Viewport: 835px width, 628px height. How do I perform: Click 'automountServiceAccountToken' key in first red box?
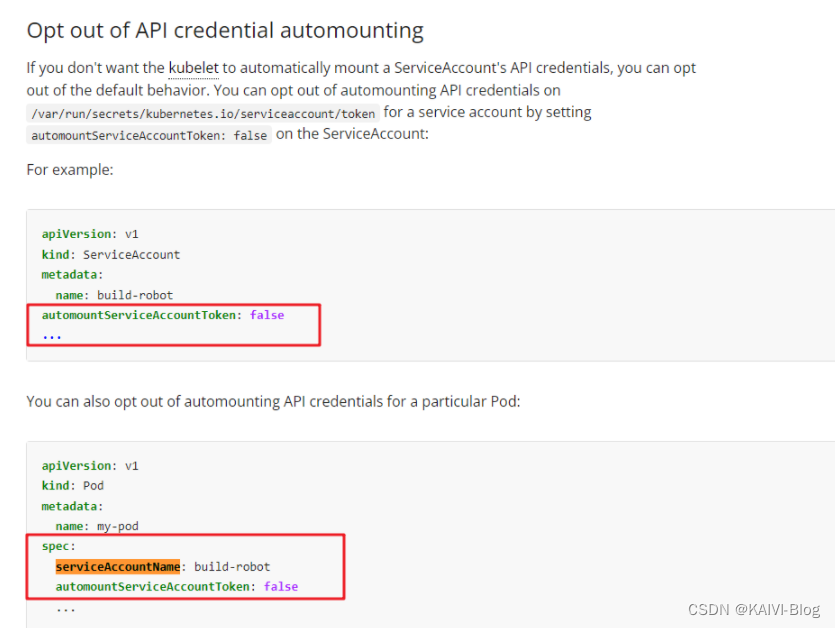[138, 315]
